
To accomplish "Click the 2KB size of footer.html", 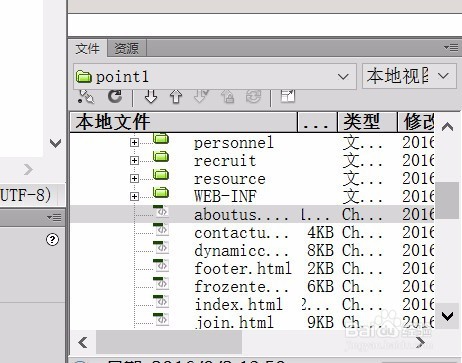I will (320, 269).
